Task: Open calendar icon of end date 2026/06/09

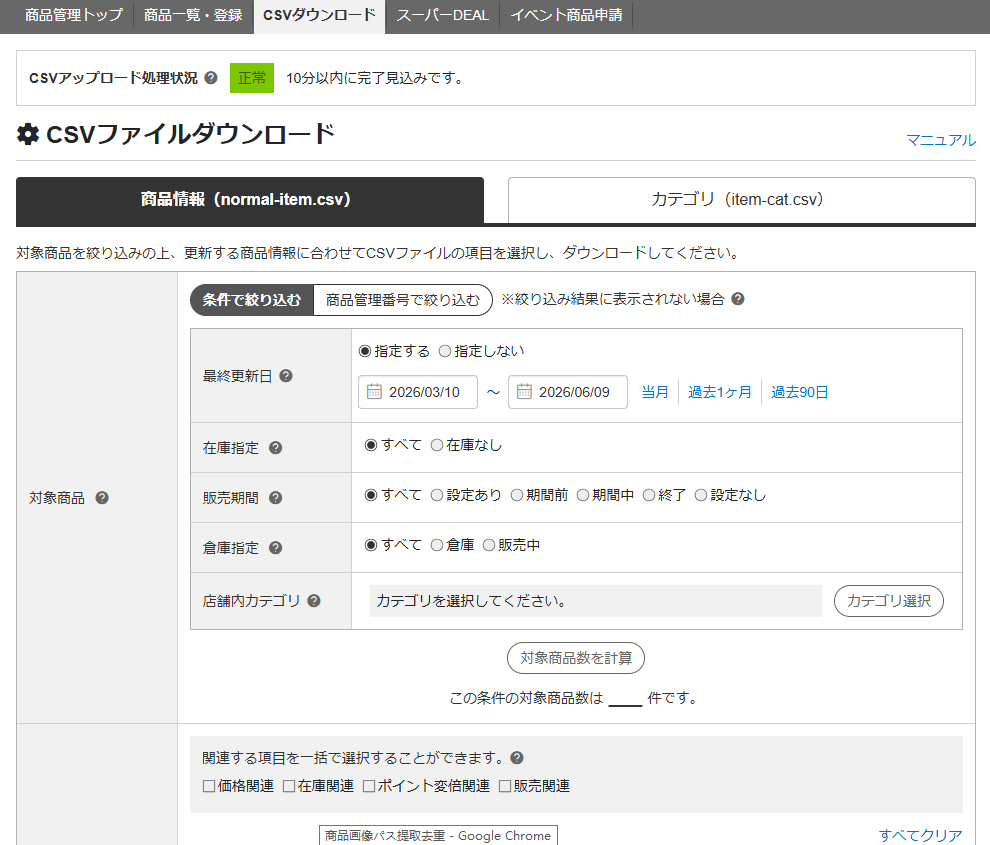Action: point(524,392)
